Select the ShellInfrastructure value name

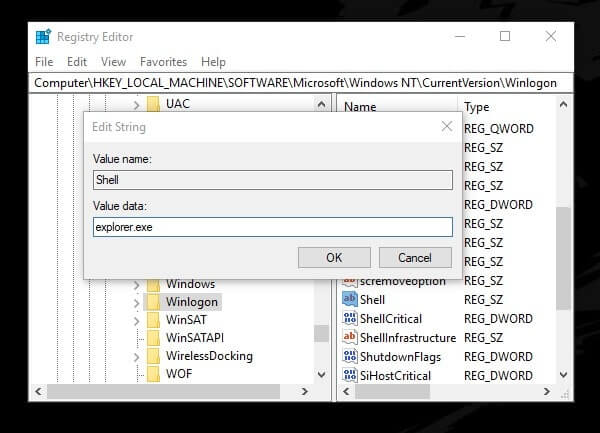click(408, 338)
